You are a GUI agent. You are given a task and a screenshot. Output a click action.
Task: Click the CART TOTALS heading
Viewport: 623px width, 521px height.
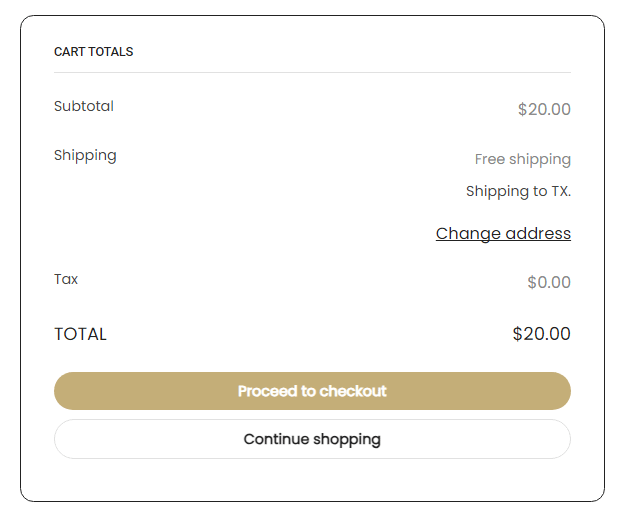pos(93,52)
